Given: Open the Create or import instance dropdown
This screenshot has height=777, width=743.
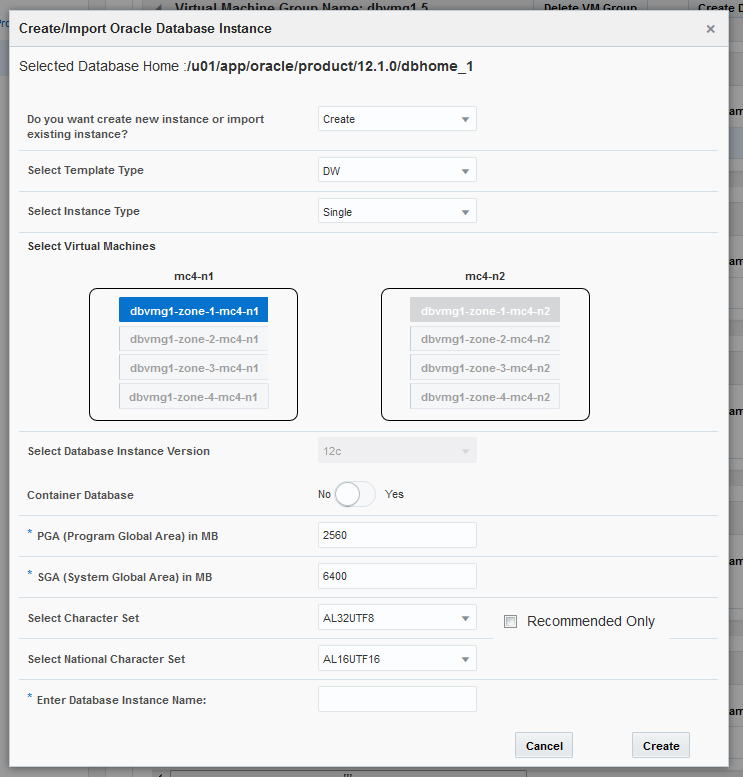Looking at the screenshot, I should [x=397, y=119].
